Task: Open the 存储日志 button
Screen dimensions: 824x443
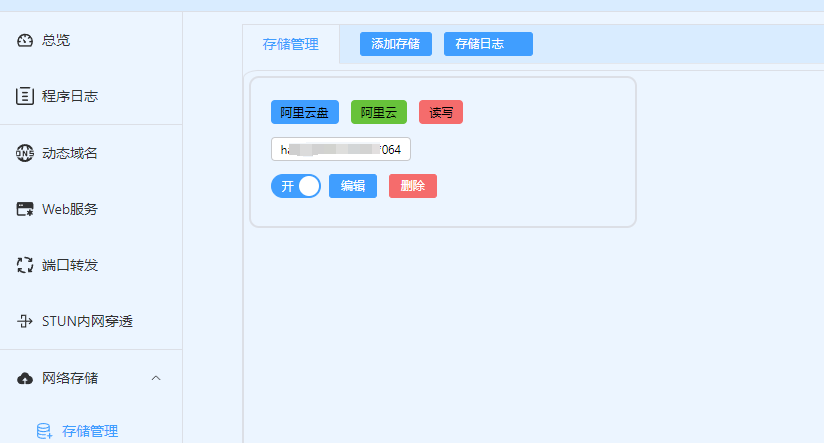Action: pyautogui.click(x=487, y=44)
